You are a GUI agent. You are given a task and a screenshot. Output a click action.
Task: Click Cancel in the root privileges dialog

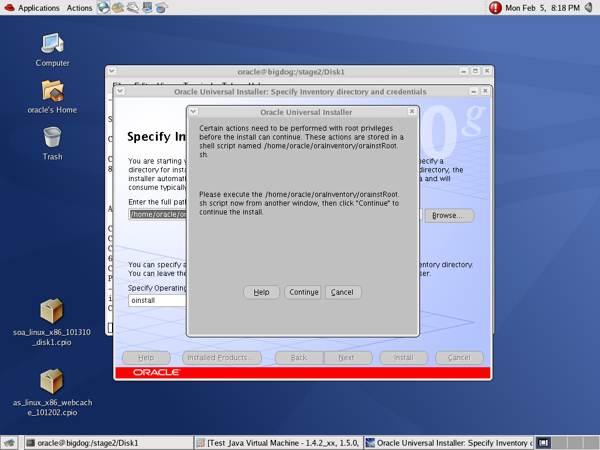click(343, 292)
